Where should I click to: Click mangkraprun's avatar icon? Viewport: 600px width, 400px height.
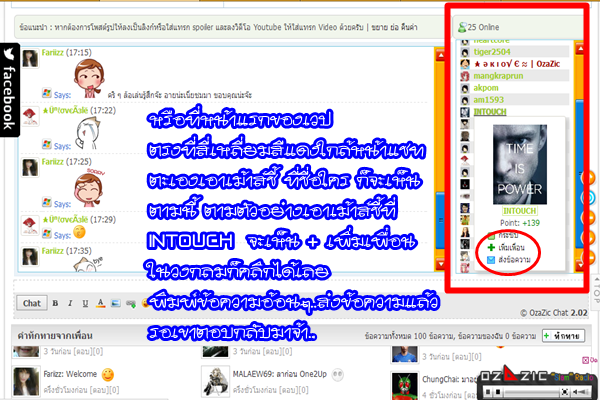click(465, 76)
